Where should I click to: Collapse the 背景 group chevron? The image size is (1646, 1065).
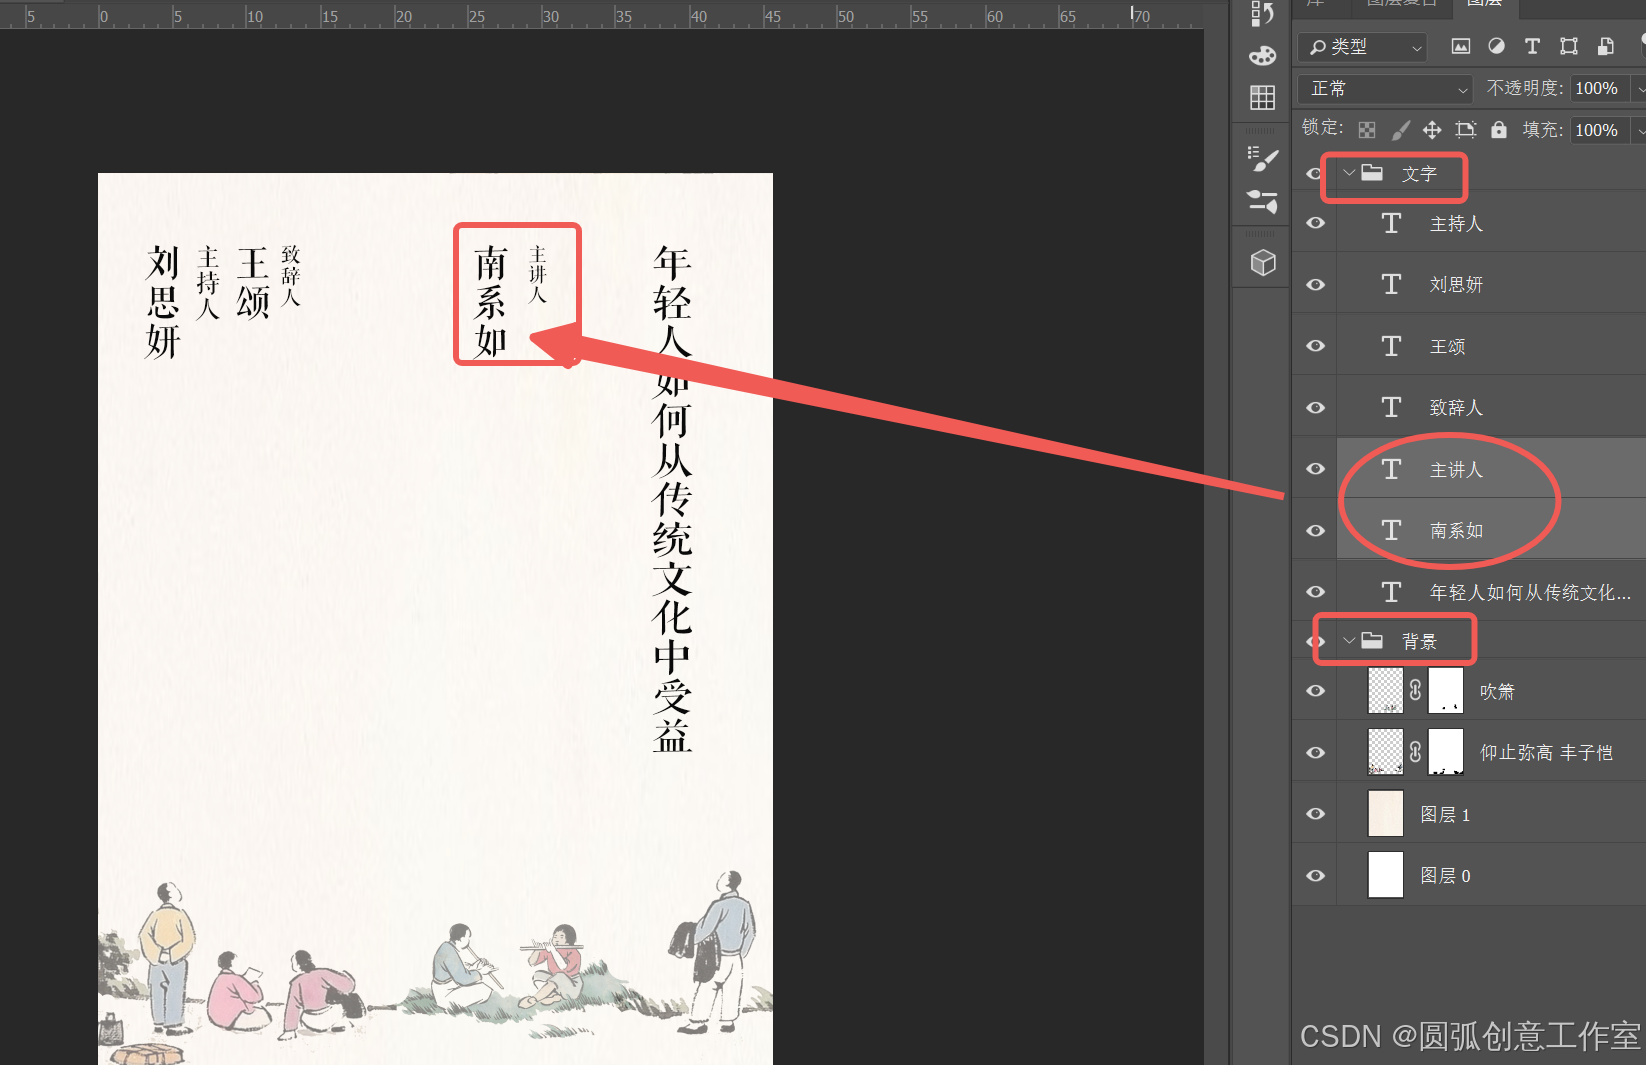1349,640
